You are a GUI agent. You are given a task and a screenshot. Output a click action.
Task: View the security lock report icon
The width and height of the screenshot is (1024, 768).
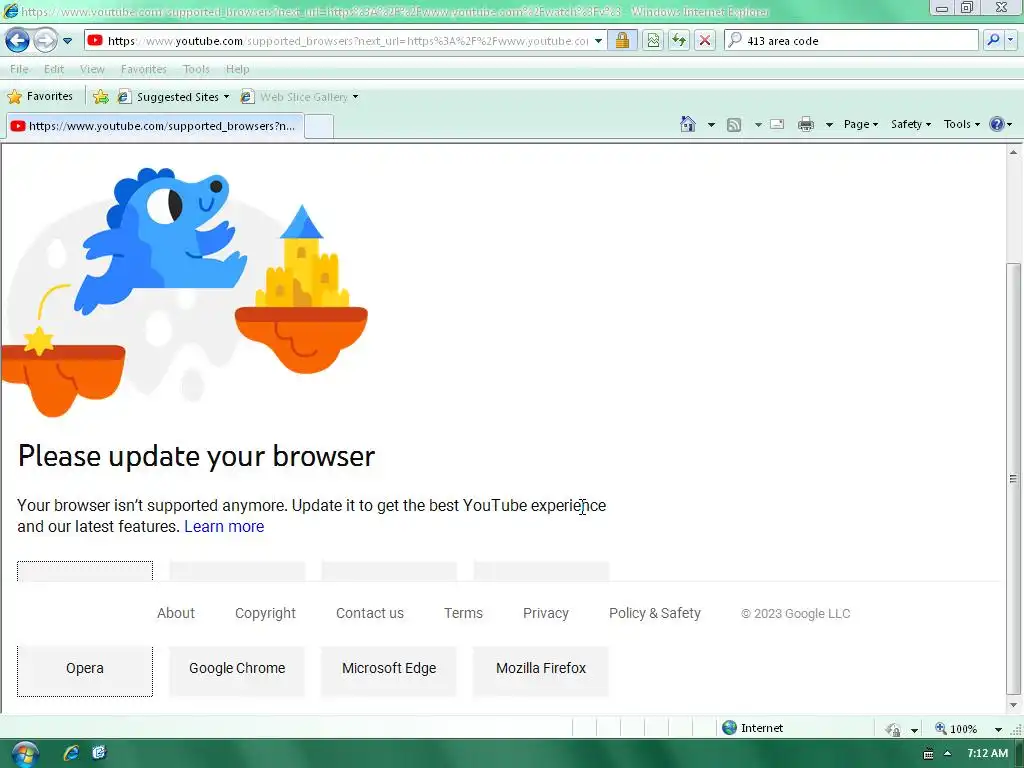tap(622, 40)
